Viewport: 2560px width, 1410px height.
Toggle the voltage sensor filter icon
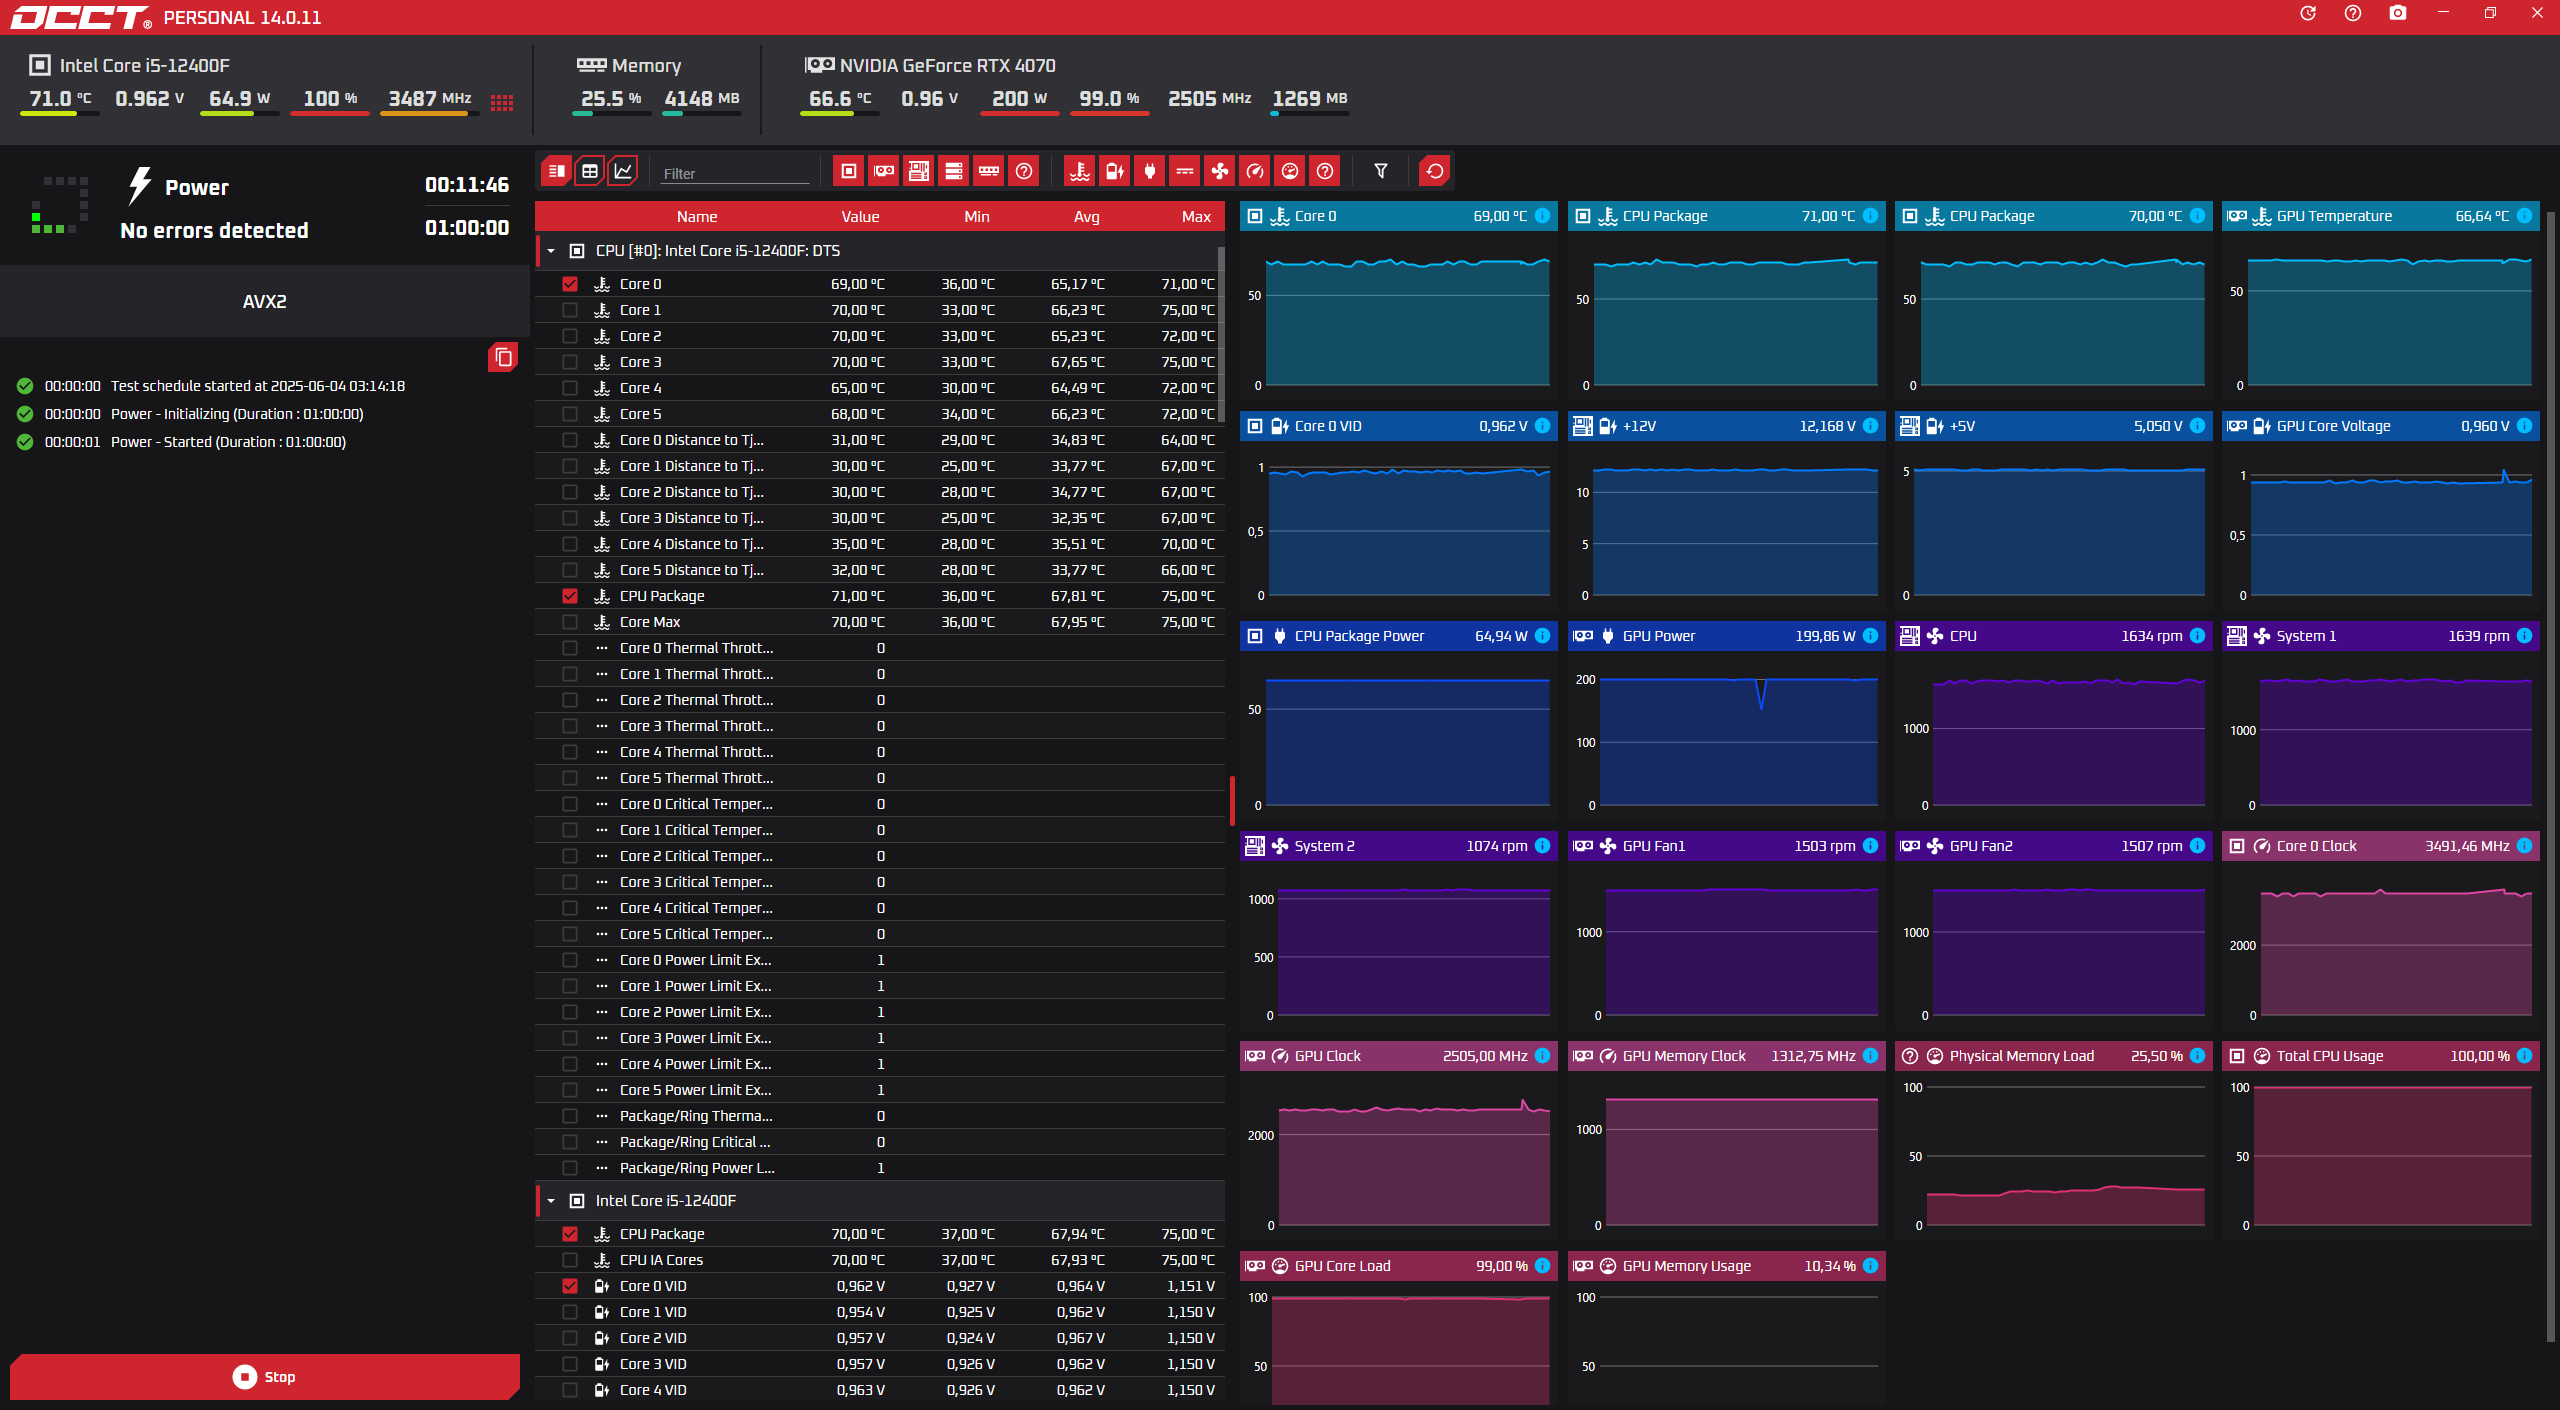[x=1115, y=171]
